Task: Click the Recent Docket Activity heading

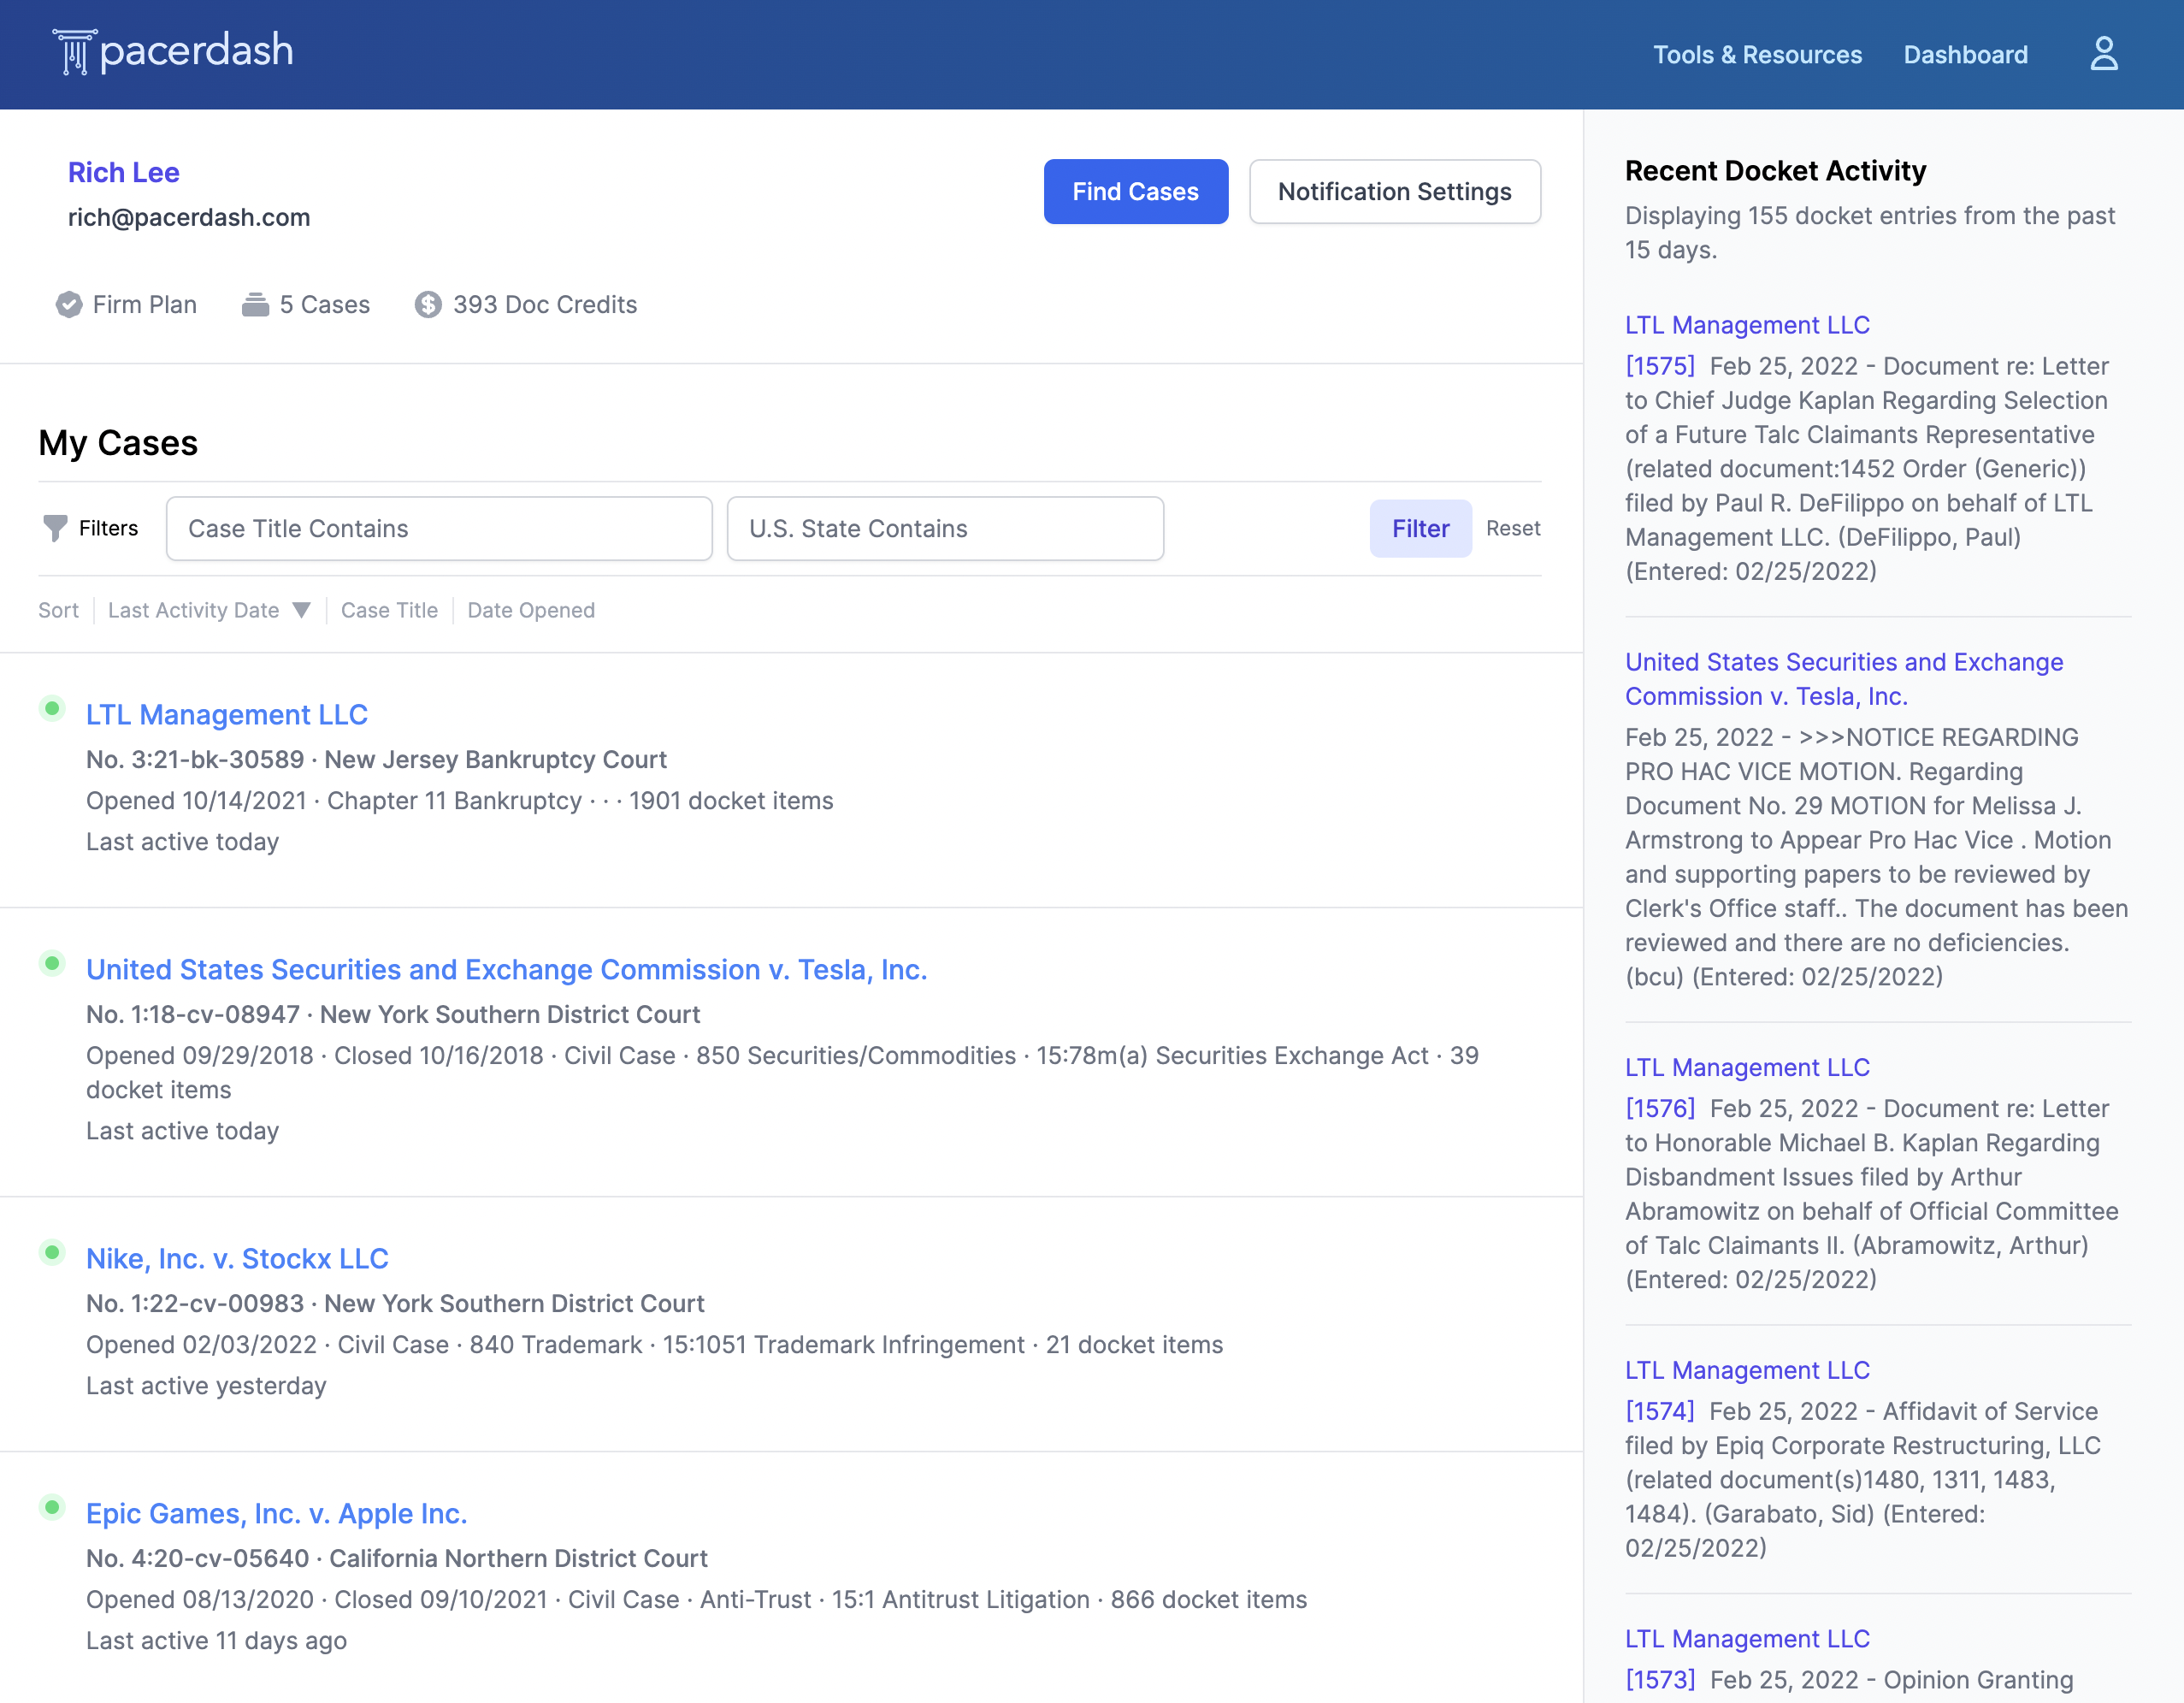Action: (x=1775, y=171)
